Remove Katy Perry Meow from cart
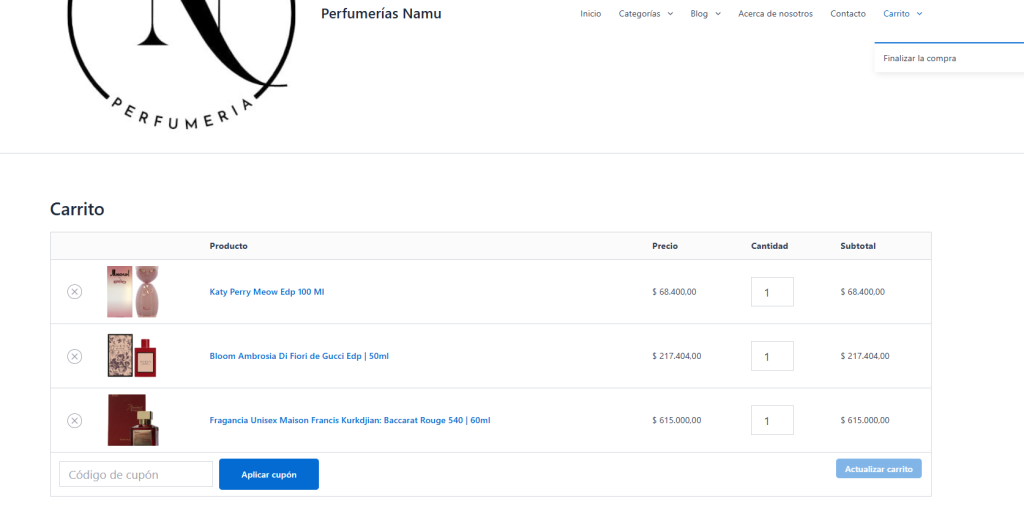Image resolution: width=1024 pixels, height=510 pixels. [75, 292]
